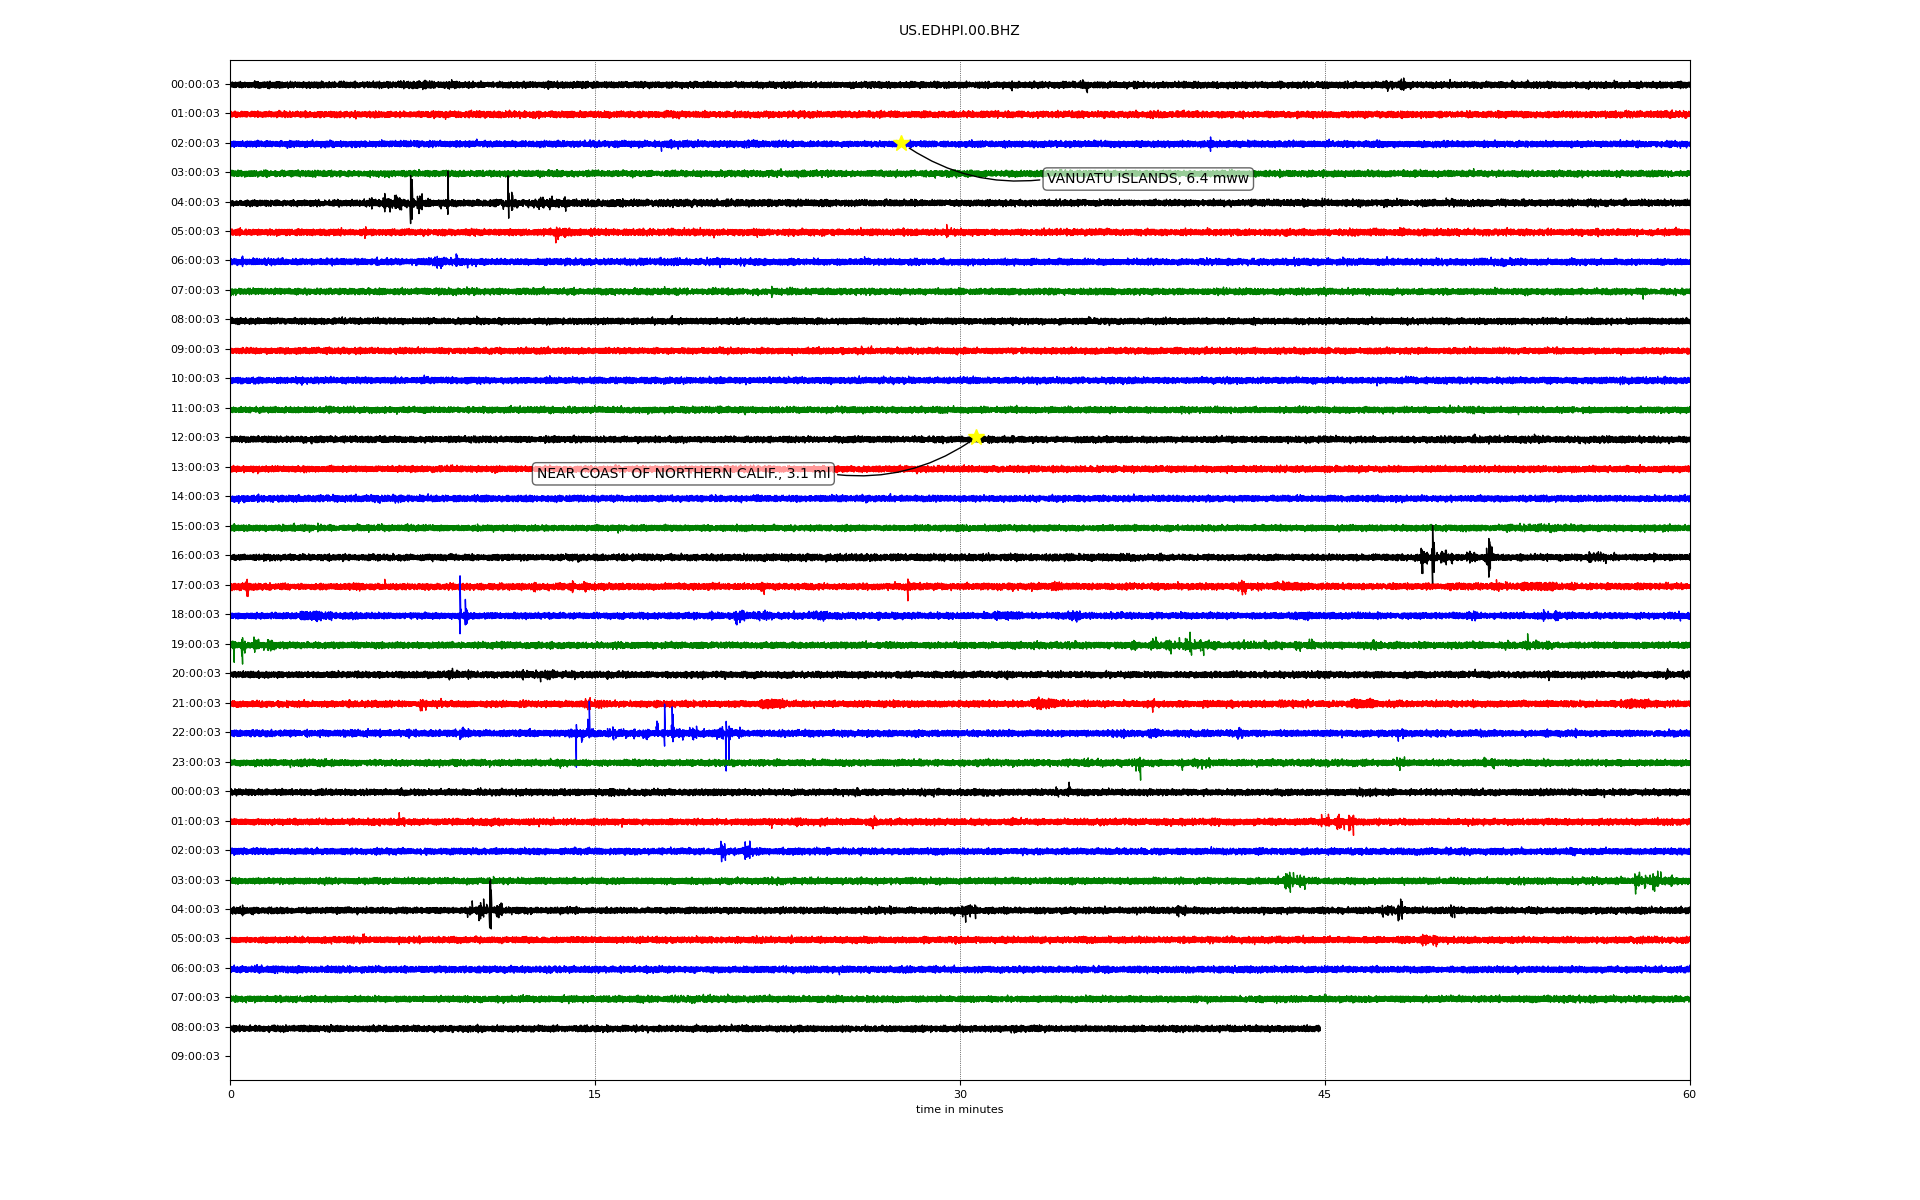Click the 30 tick label on the x-axis
The height and width of the screenshot is (1200, 1920).
[x=960, y=1094]
